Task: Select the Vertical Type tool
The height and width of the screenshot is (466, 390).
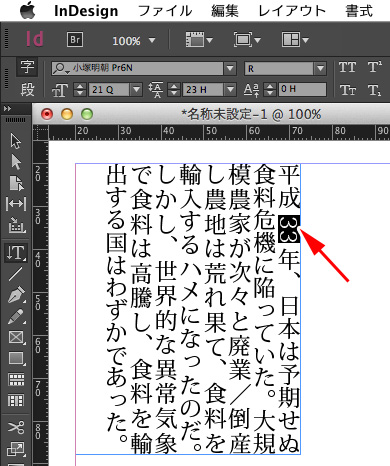Action: click(16, 253)
